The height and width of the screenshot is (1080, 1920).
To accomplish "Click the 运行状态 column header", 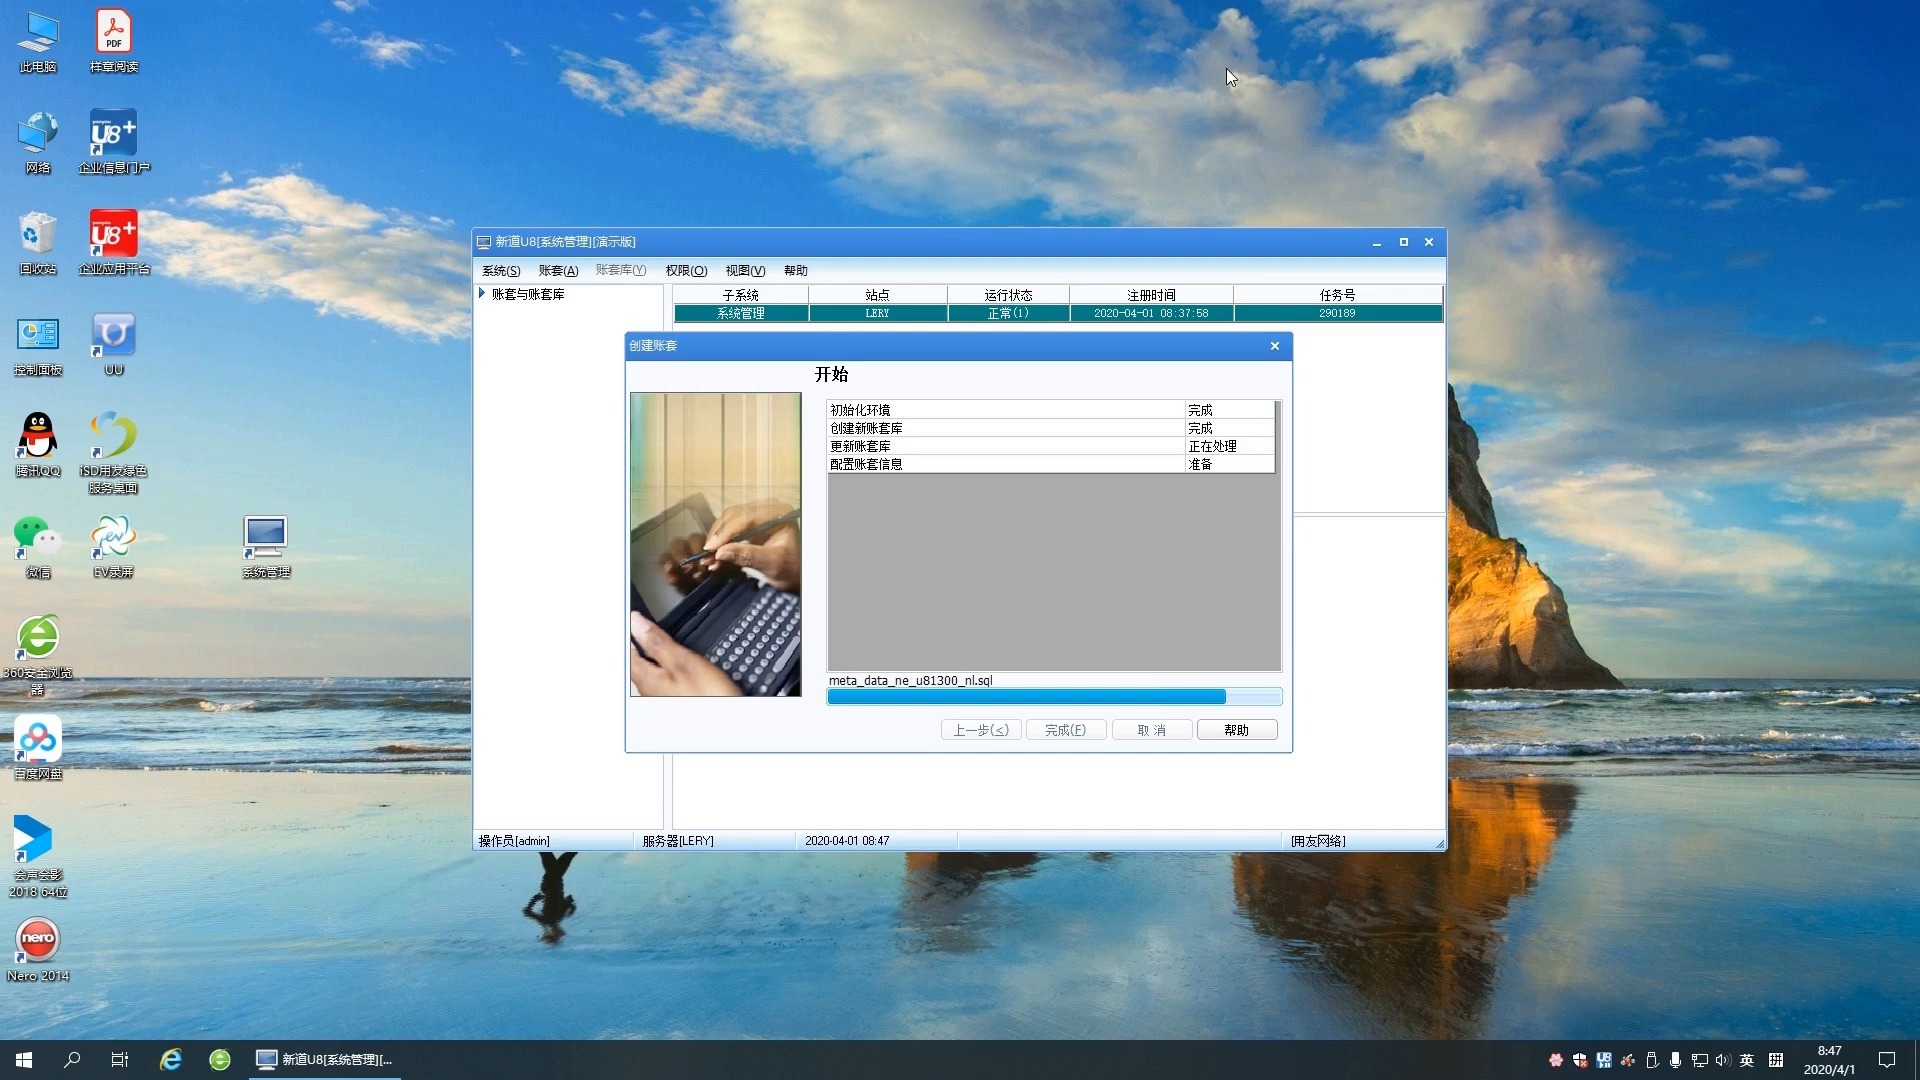I will [x=1008, y=295].
